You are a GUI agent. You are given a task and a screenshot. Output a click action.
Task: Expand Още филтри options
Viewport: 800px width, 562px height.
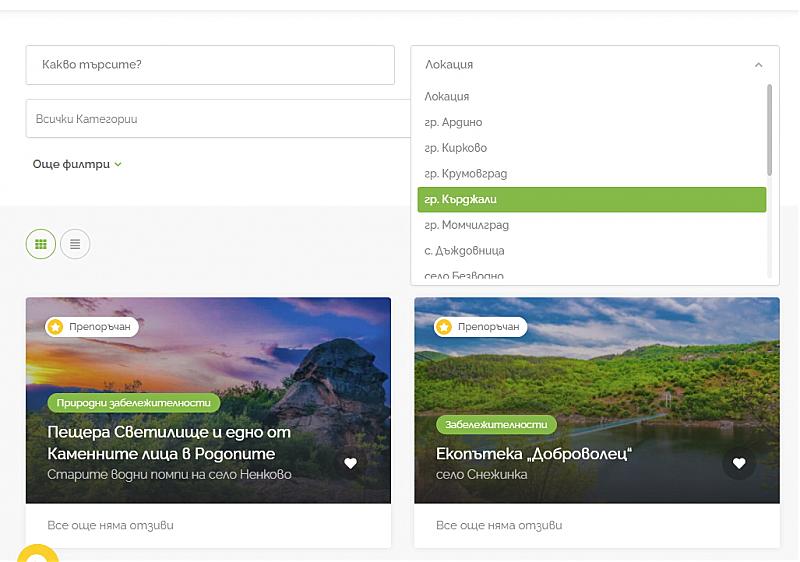coord(77,165)
